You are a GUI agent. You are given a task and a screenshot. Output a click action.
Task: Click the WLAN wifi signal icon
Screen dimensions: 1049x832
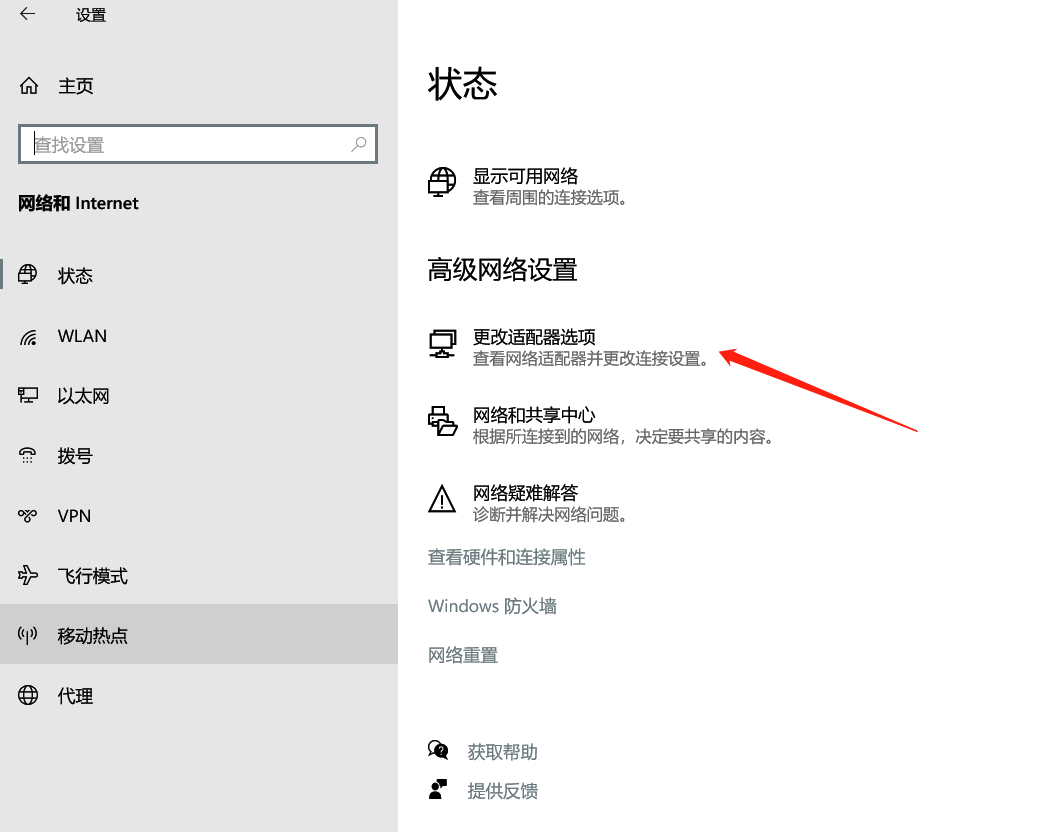point(28,336)
